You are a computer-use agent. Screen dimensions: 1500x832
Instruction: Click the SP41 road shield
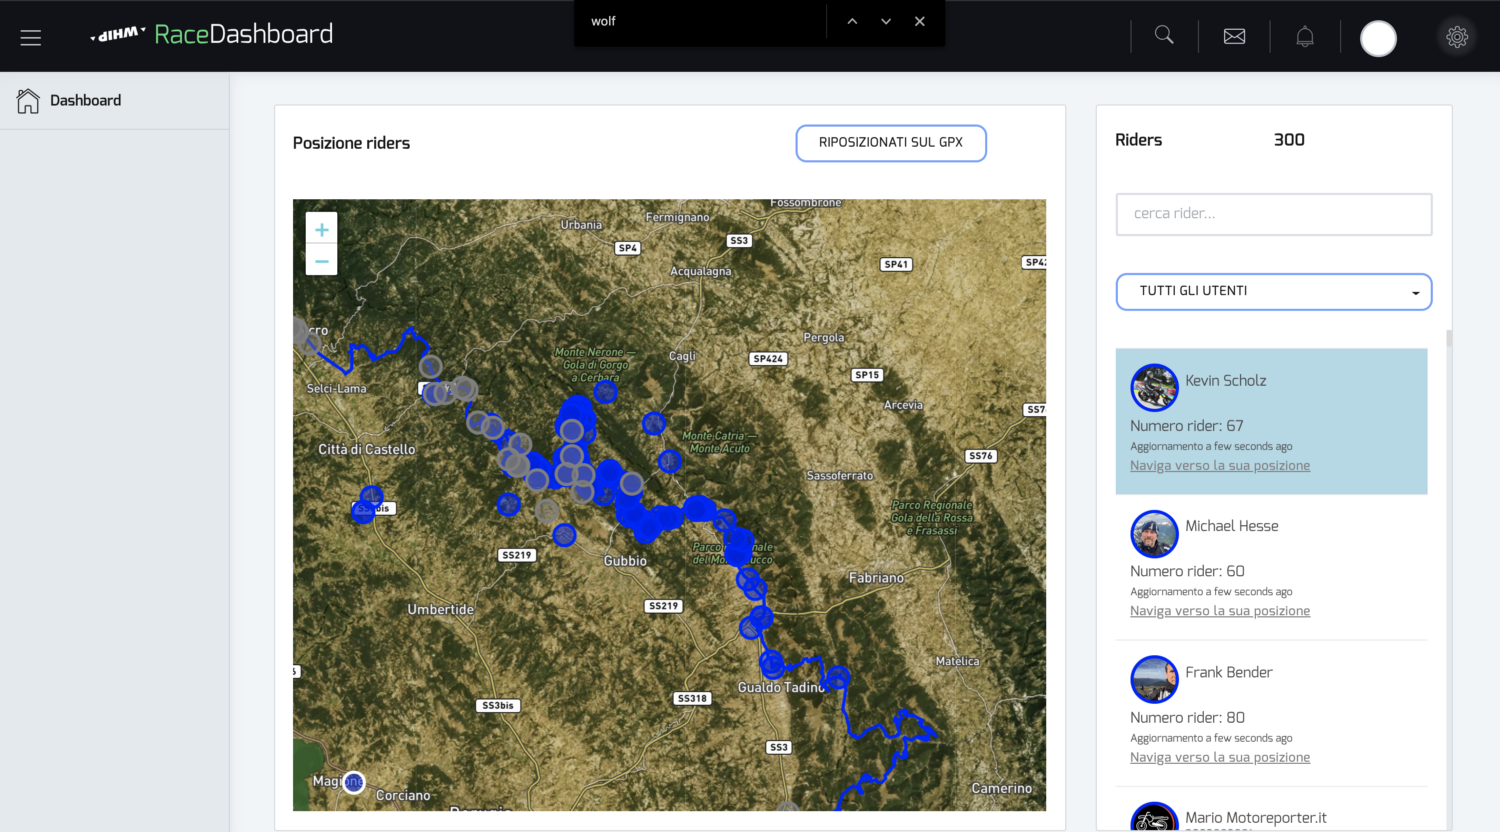coord(896,265)
